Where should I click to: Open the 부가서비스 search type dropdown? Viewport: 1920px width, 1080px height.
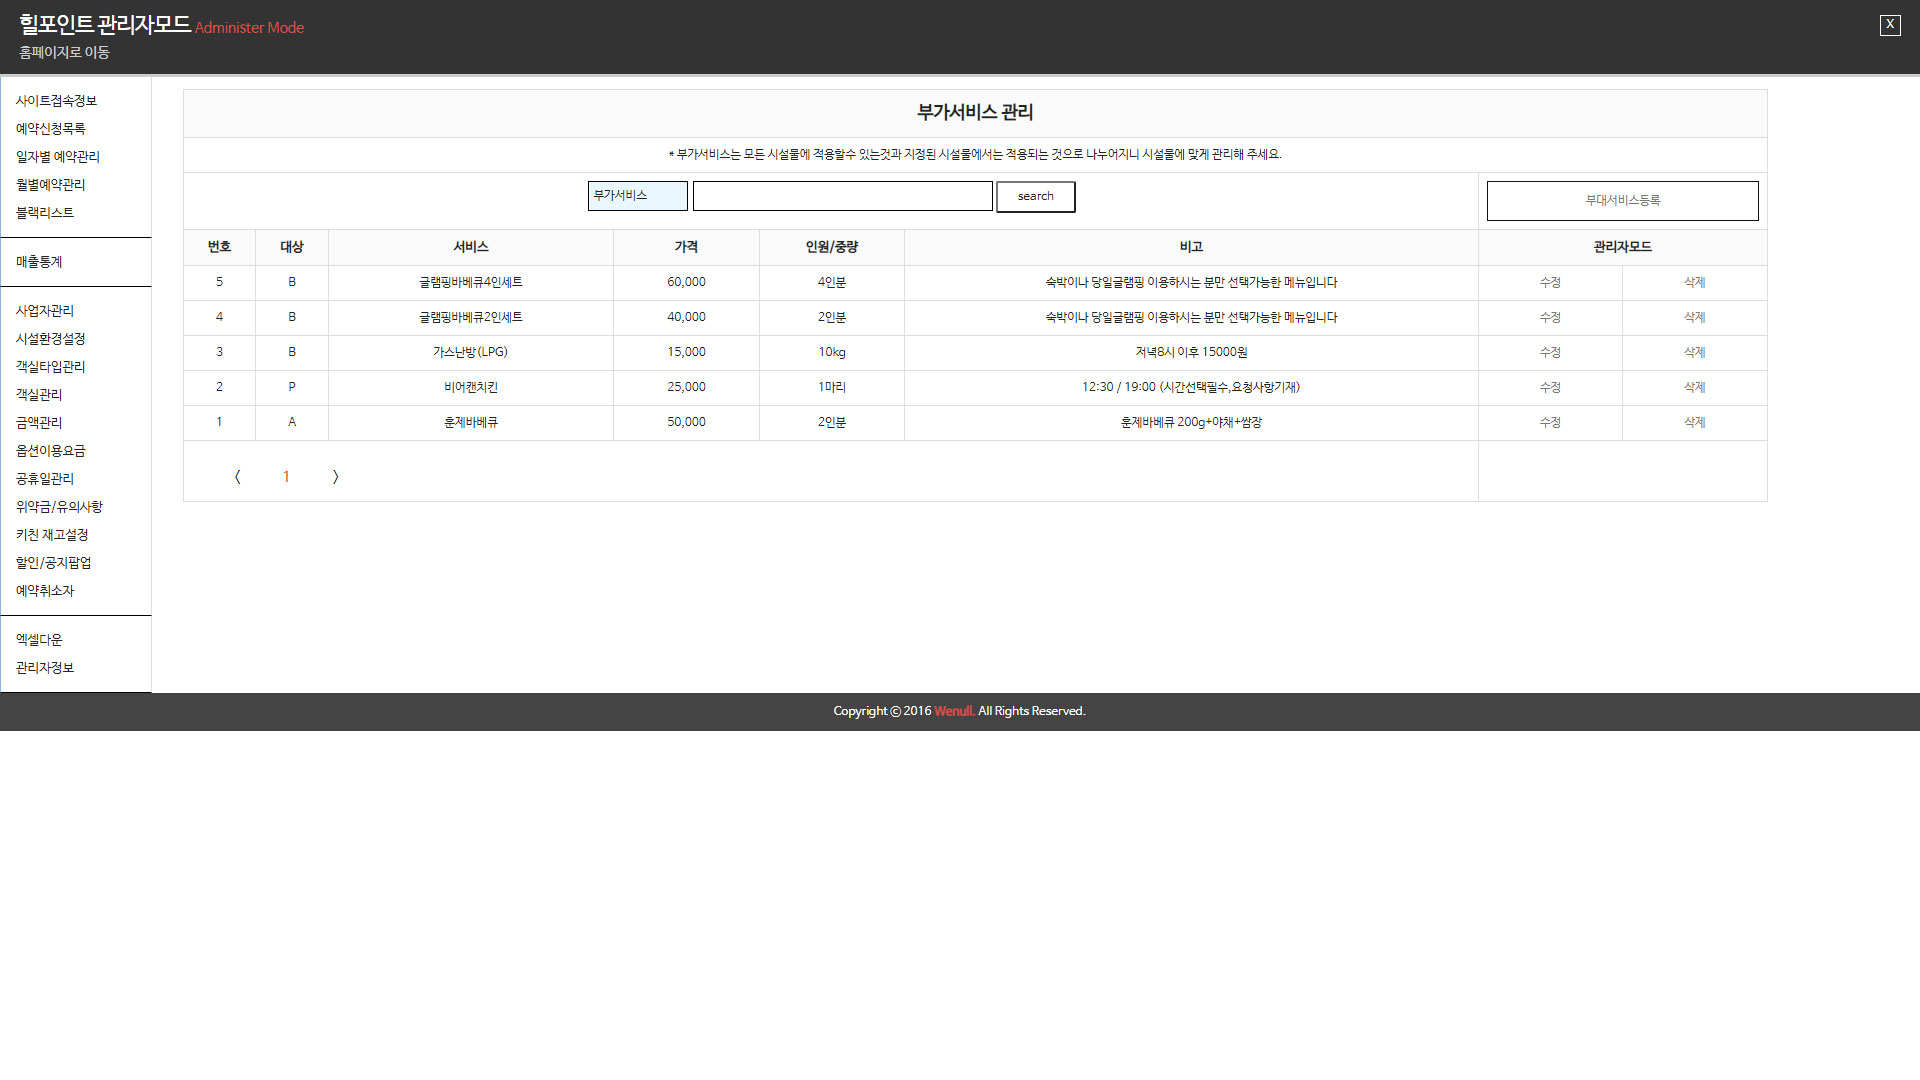[x=637, y=196]
